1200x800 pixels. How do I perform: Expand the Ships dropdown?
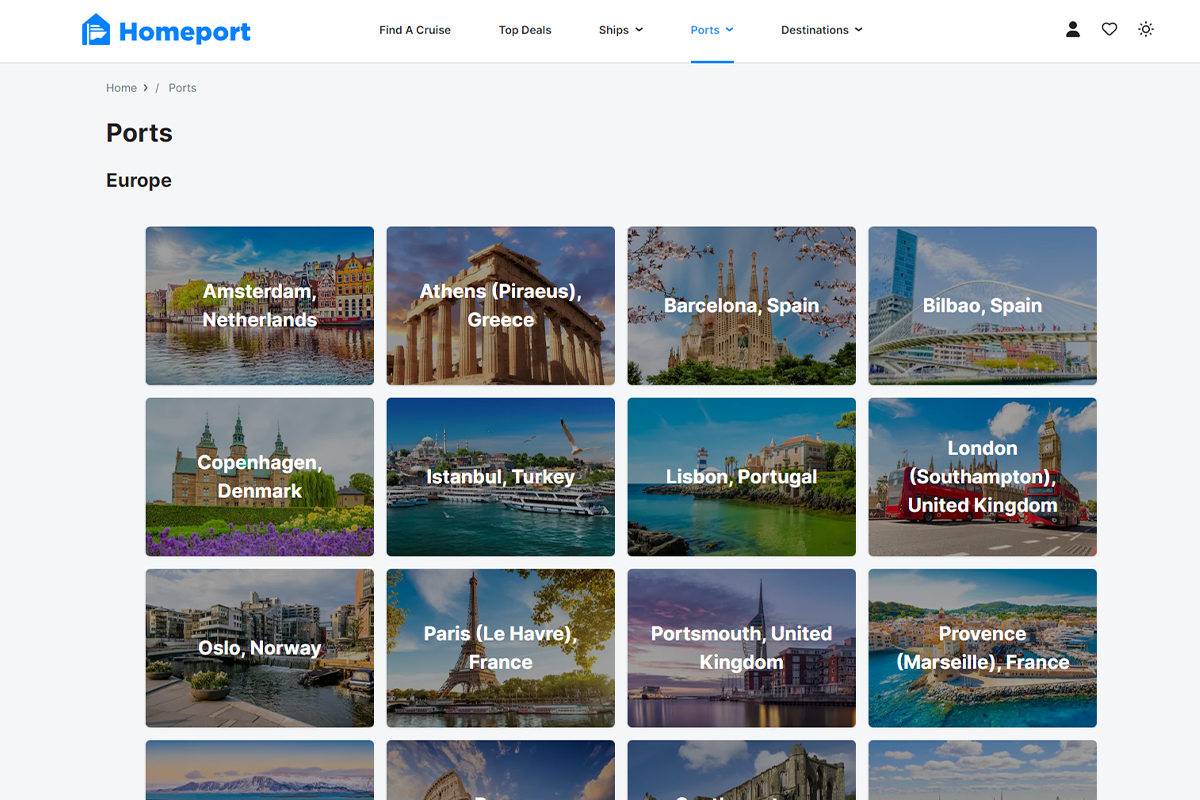coord(621,30)
